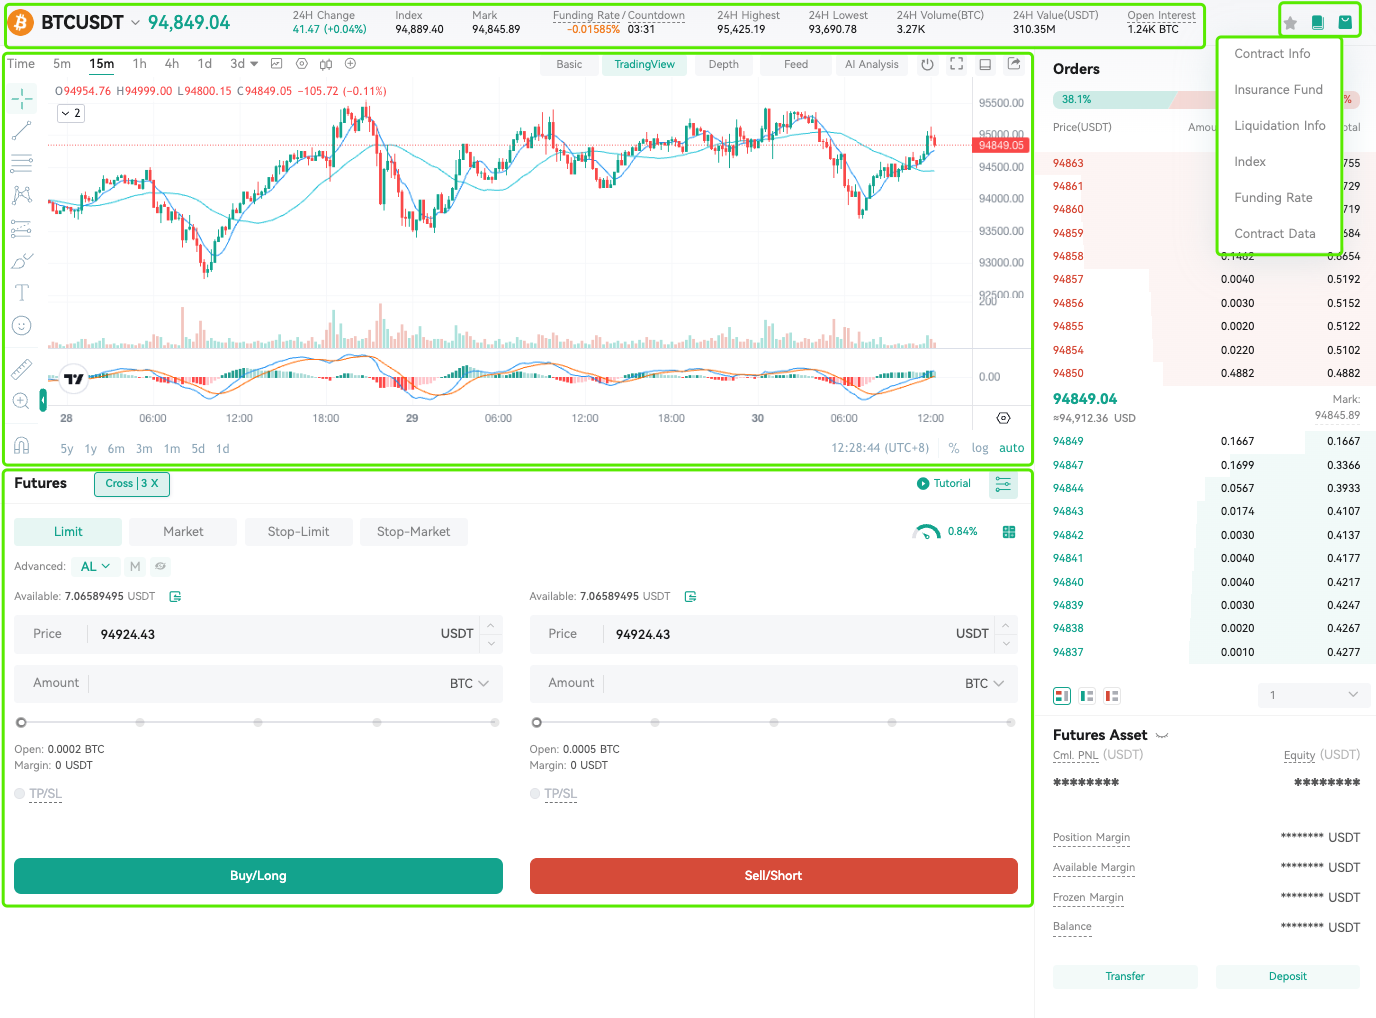
Task: Select the chart patterns tool
Action: [22, 195]
